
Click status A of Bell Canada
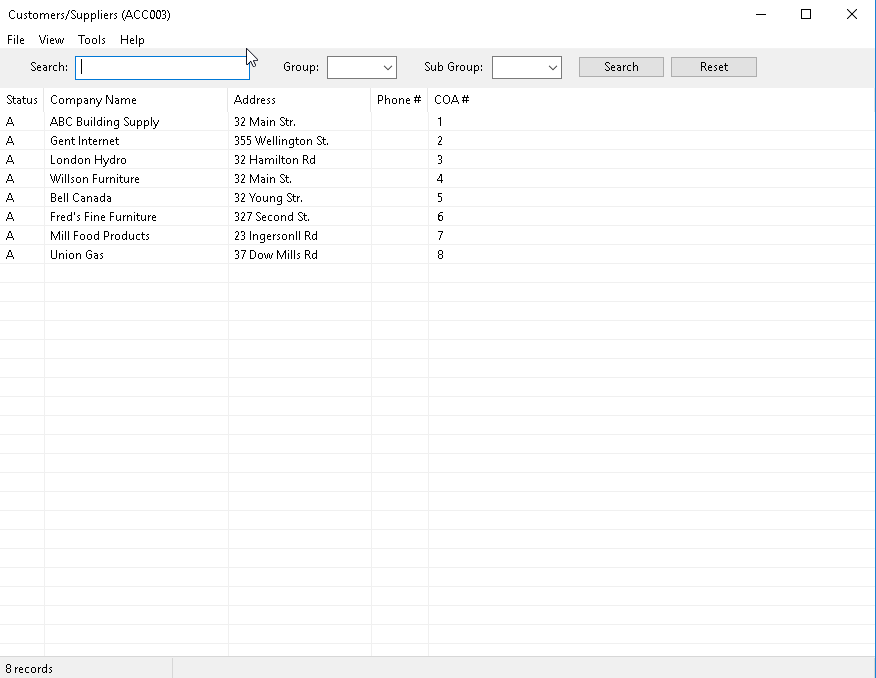click(x=10, y=198)
